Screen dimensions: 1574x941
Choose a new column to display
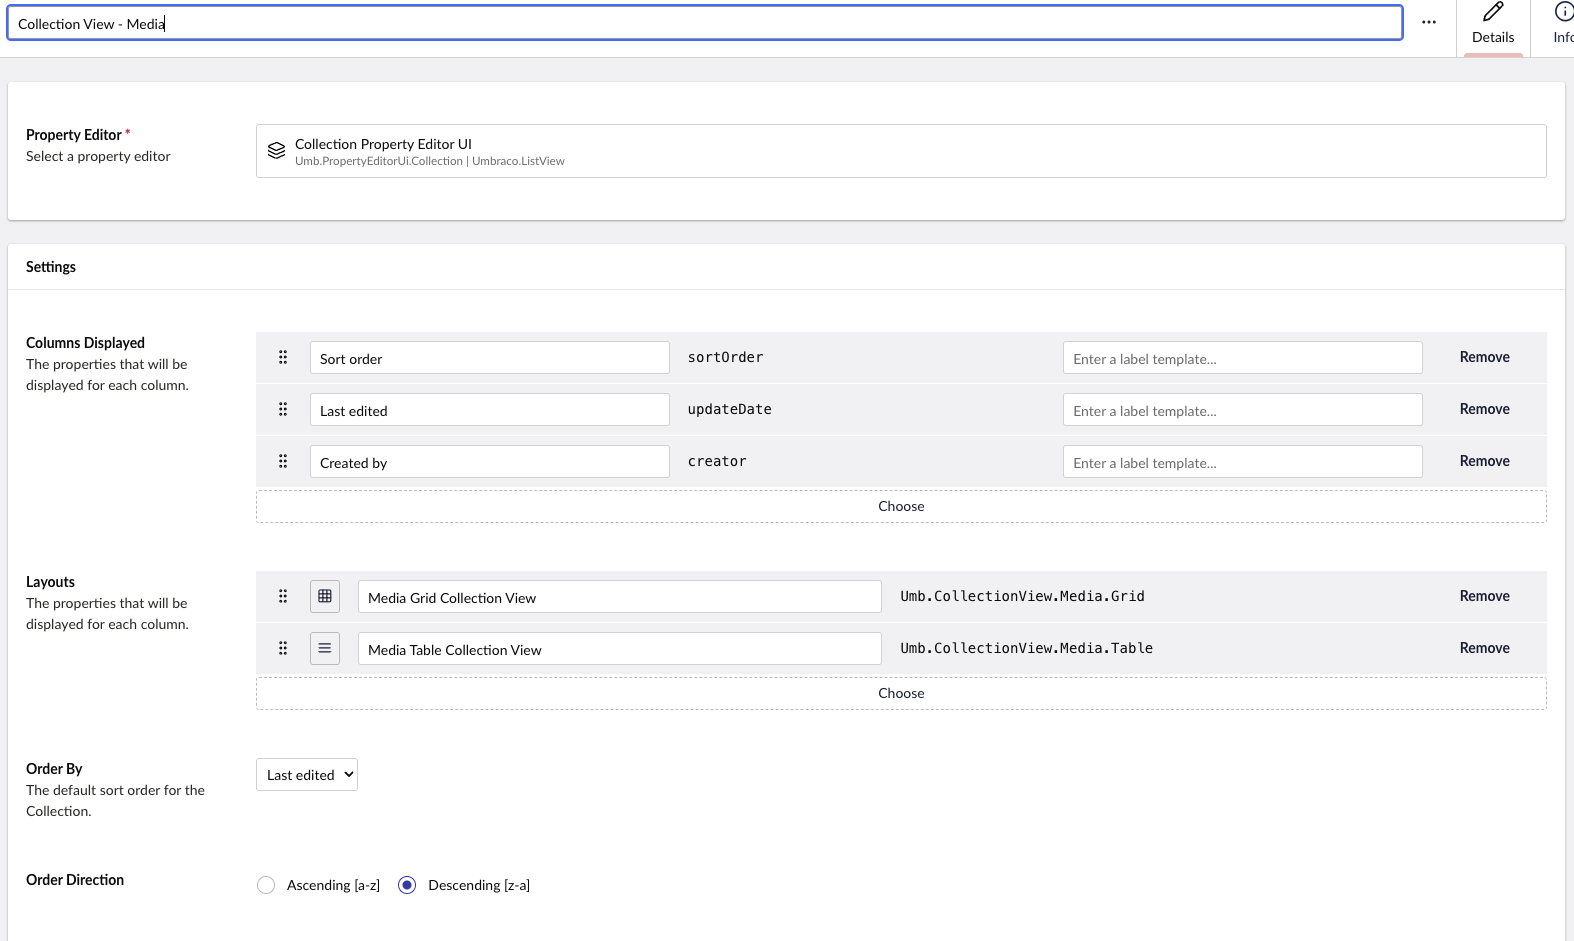point(901,506)
